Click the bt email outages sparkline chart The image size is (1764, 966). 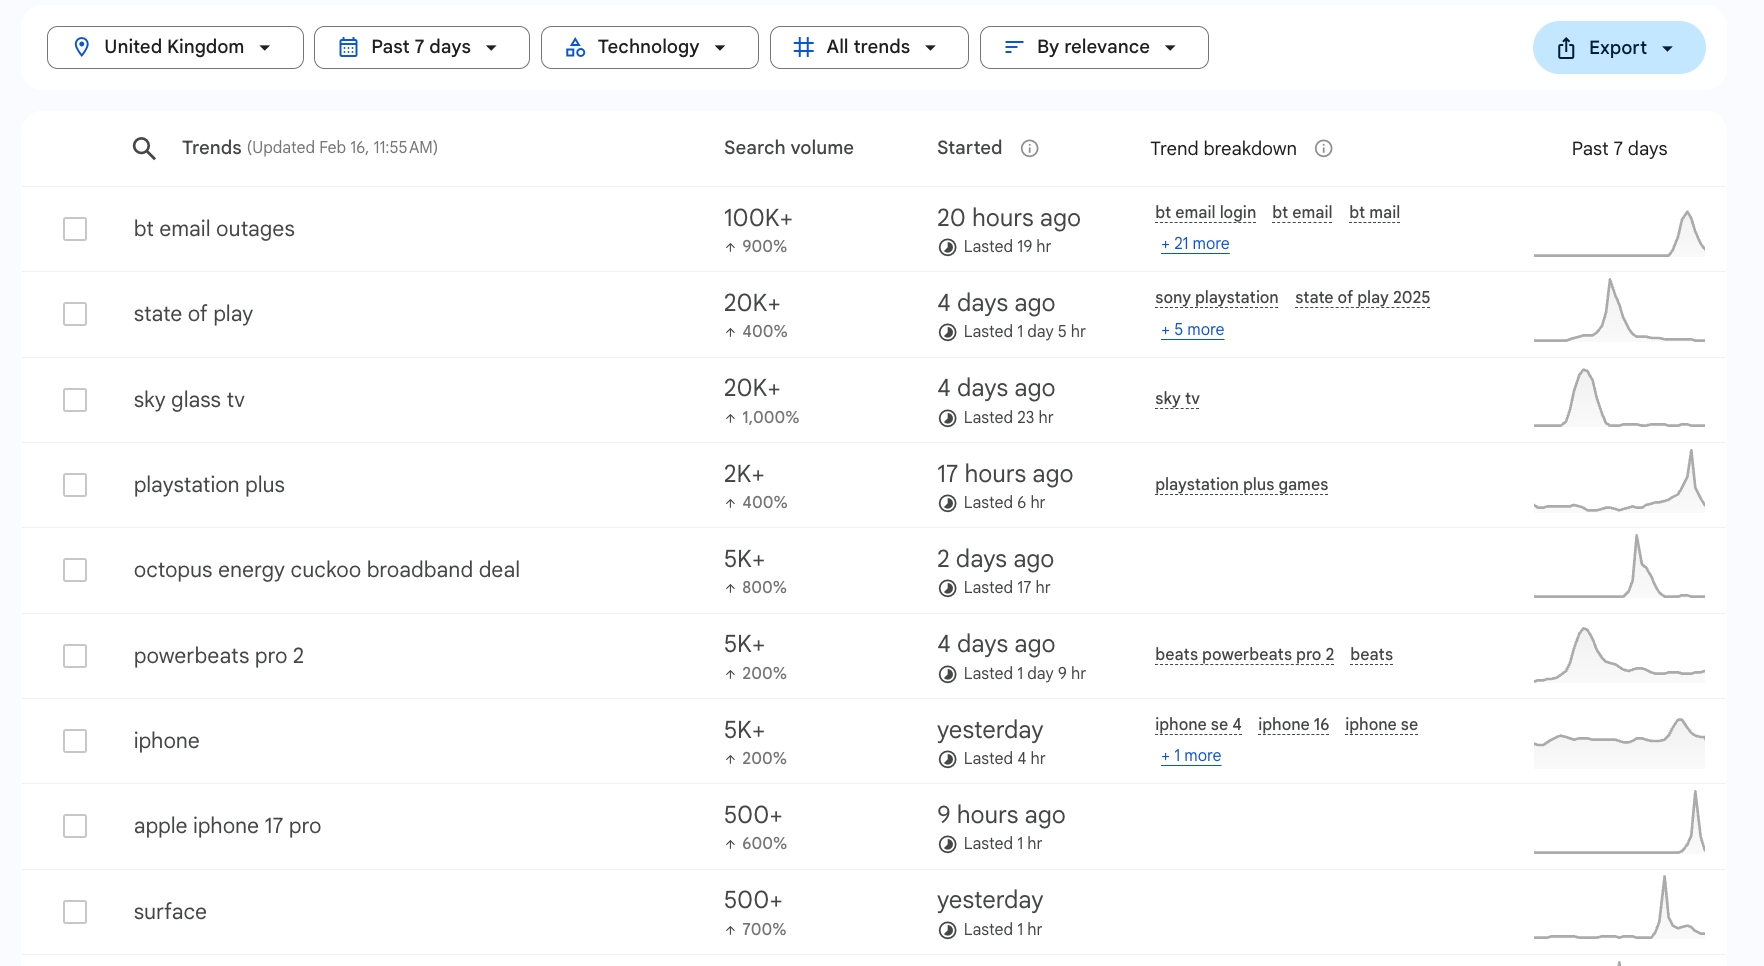(1619, 232)
